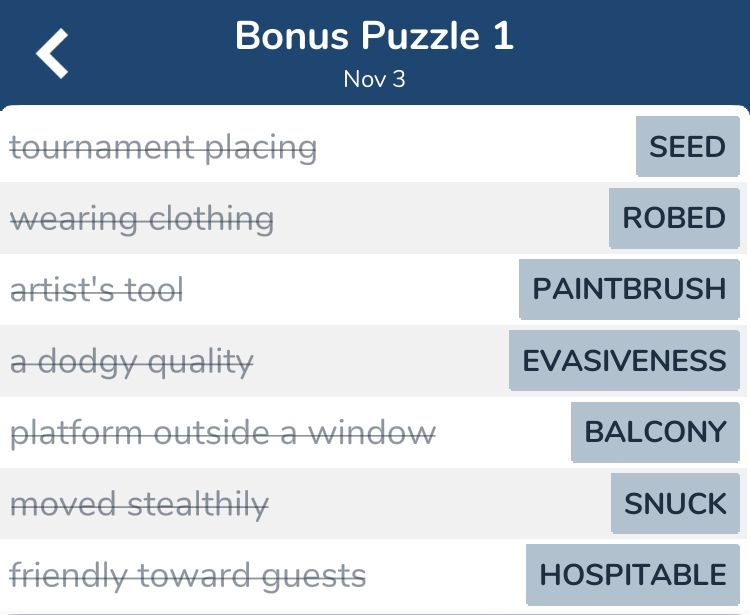Click the 'friendly toward guests' clue
The image size is (750, 615).
188,576
